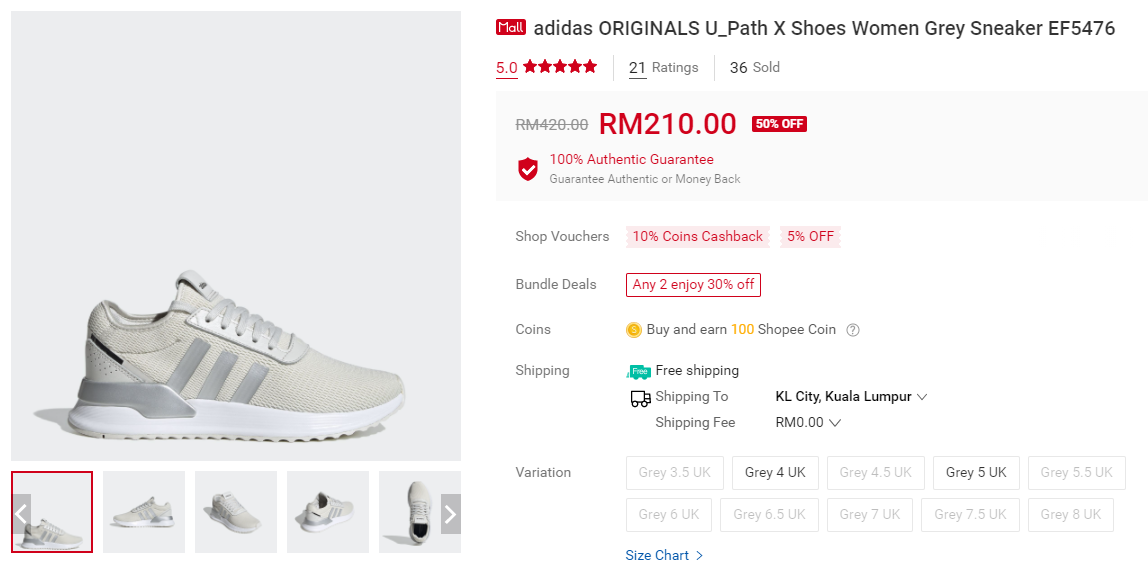Image resolution: width=1148 pixels, height=570 pixels.
Task: Open the Size Chart link
Action: click(x=664, y=555)
